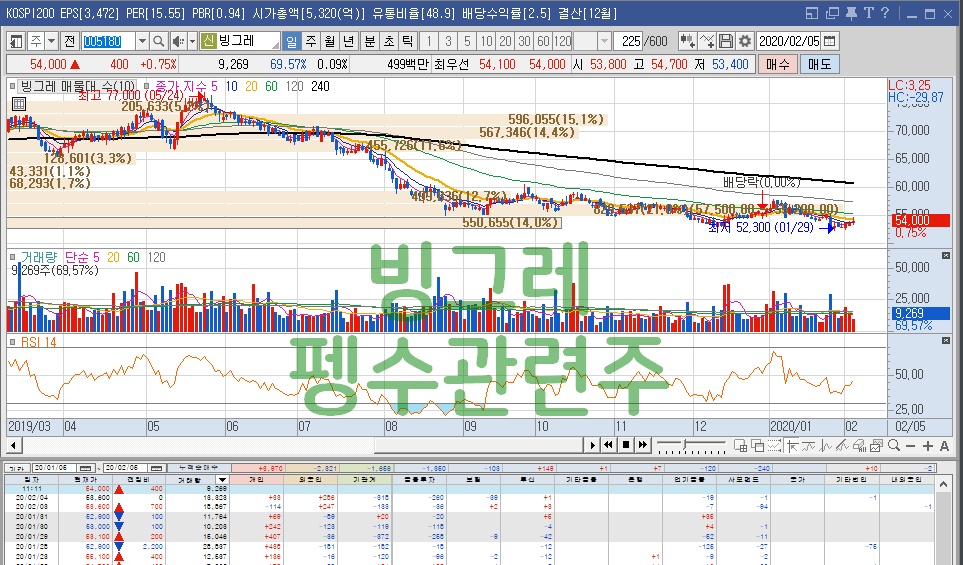Save chart settings with floppy icon

click(726, 41)
